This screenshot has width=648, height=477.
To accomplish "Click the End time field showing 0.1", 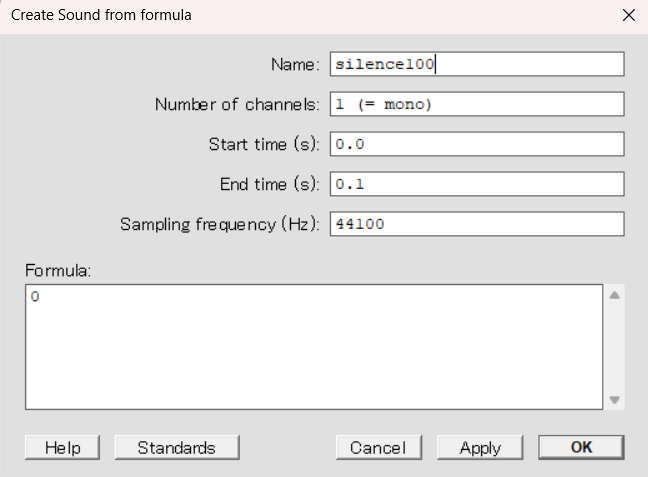I will [x=477, y=184].
